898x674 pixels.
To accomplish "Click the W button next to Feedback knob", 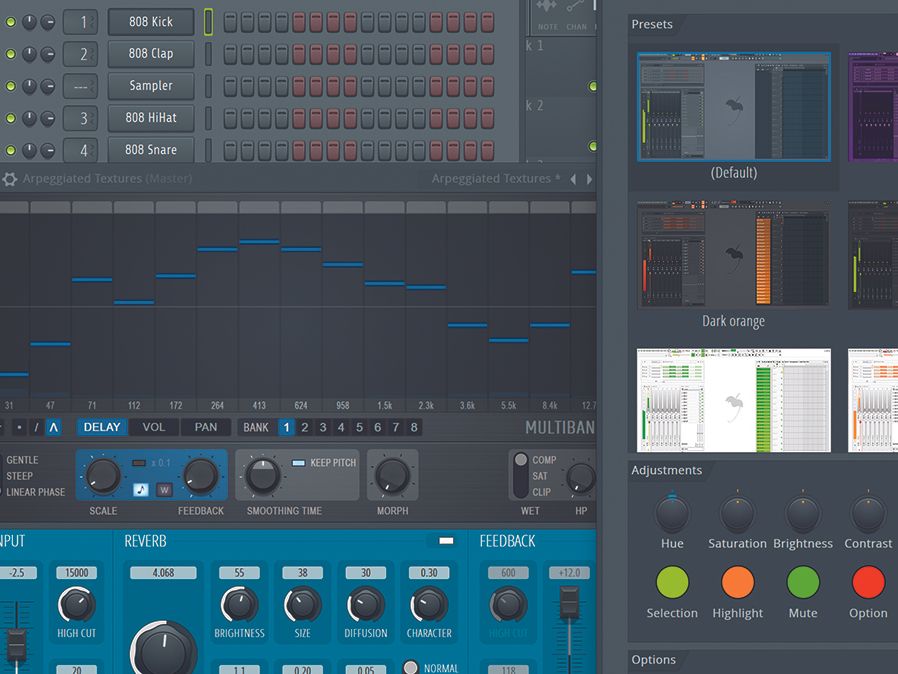I will [x=163, y=489].
